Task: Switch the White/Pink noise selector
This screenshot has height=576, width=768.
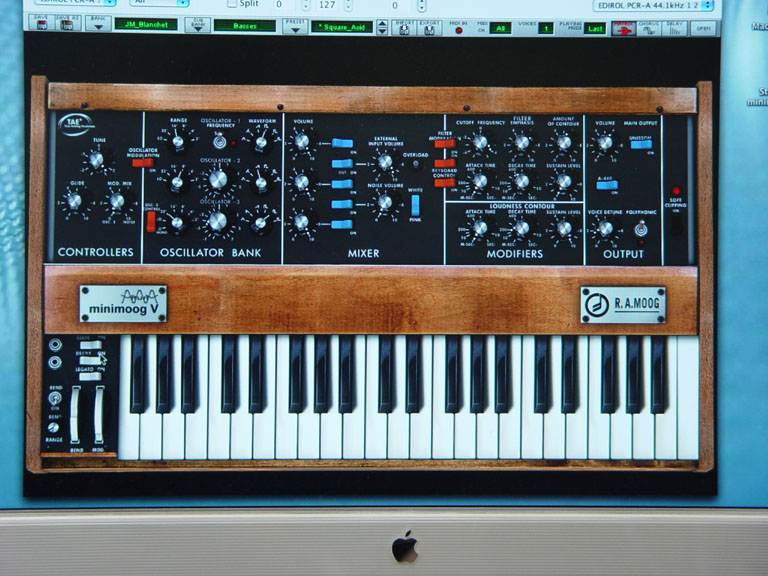Action: tap(414, 205)
